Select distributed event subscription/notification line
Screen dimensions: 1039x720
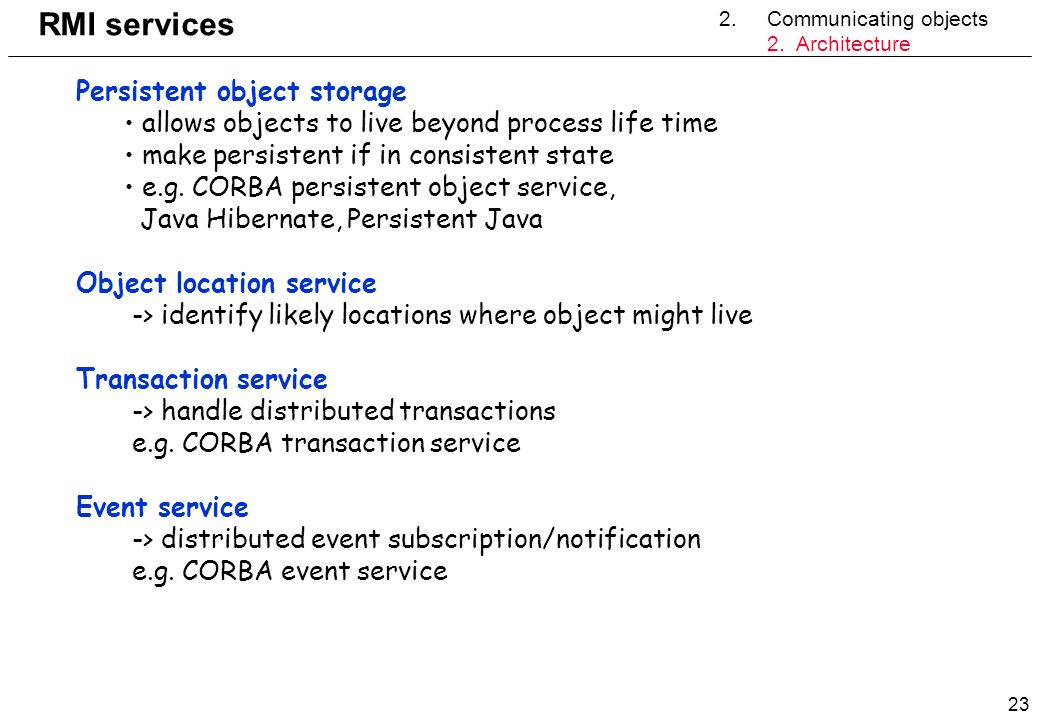point(416,539)
